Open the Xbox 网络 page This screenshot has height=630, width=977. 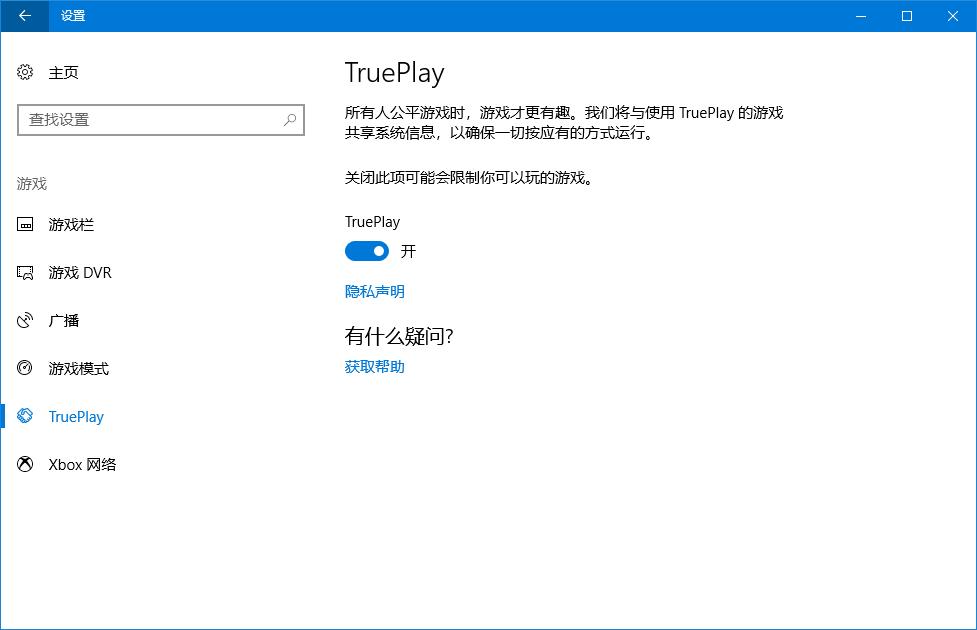[x=82, y=464]
